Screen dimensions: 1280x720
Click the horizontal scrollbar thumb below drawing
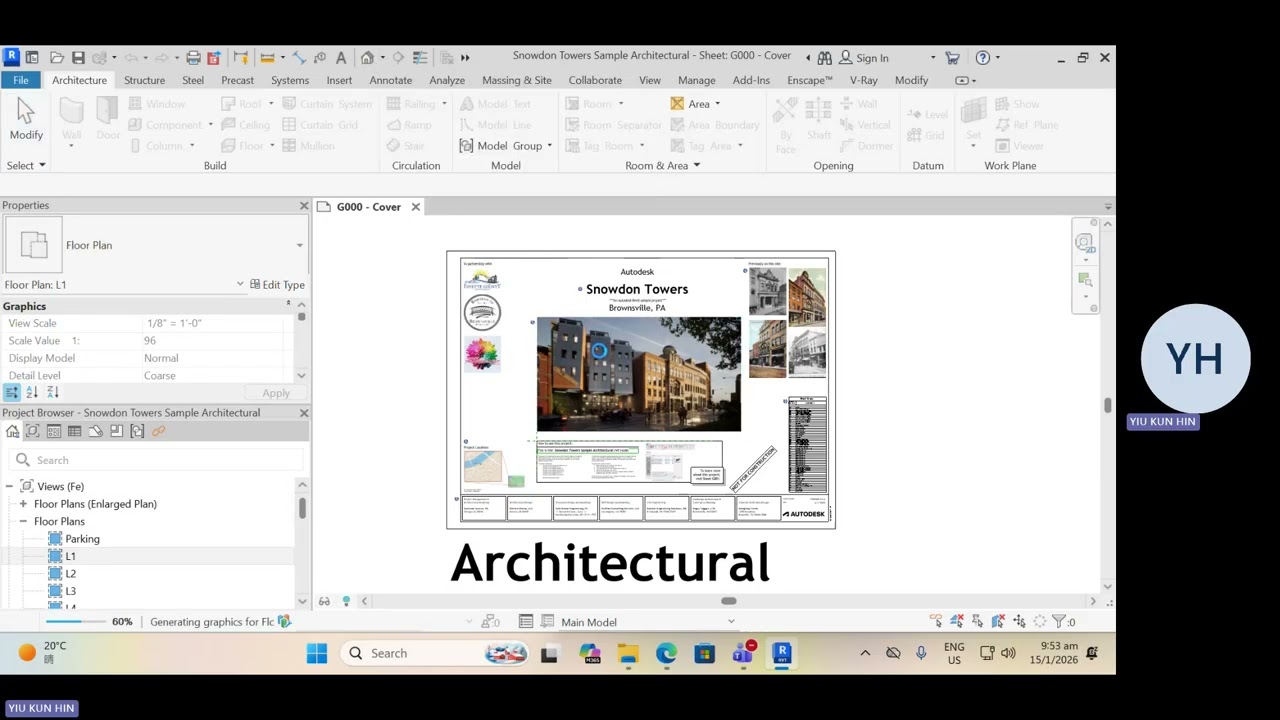coord(729,601)
